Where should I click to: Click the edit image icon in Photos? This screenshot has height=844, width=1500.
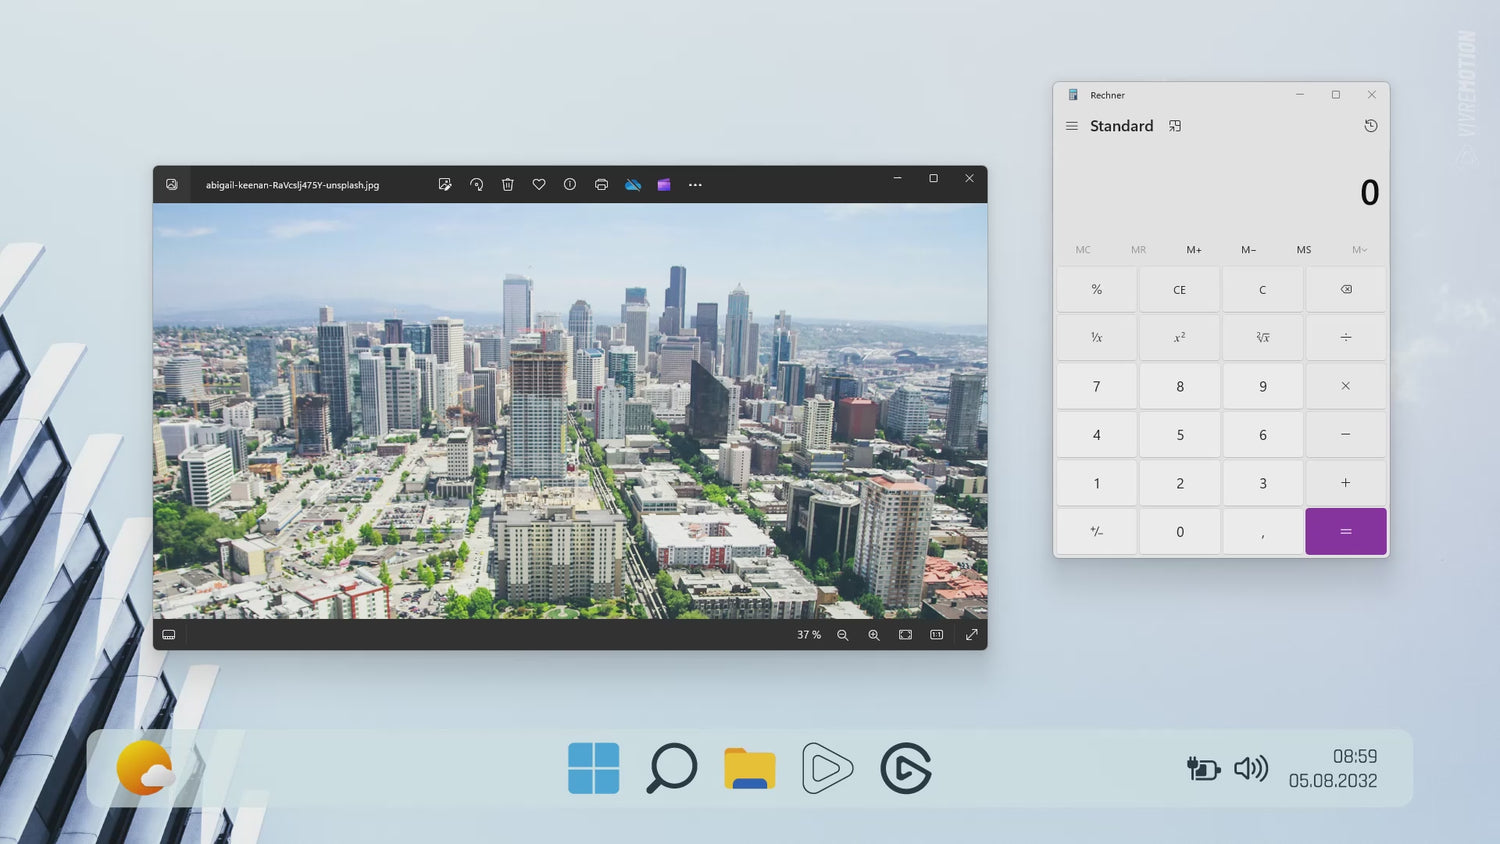point(445,185)
